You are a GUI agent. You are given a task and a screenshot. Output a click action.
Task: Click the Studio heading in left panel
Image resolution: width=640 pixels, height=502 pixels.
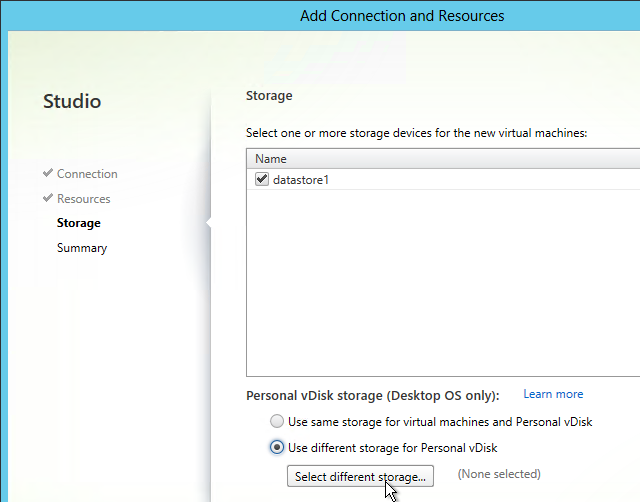pyautogui.click(x=72, y=101)
